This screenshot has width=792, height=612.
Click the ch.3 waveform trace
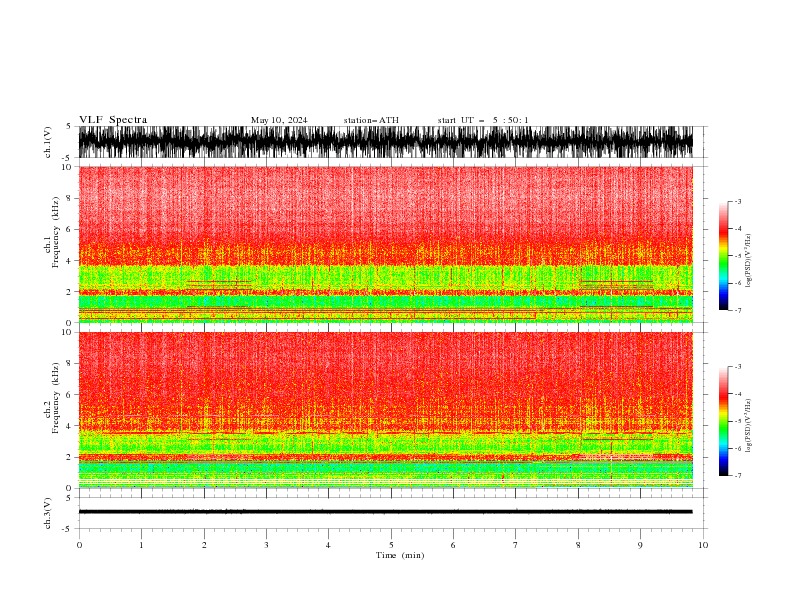pos(385,512)
